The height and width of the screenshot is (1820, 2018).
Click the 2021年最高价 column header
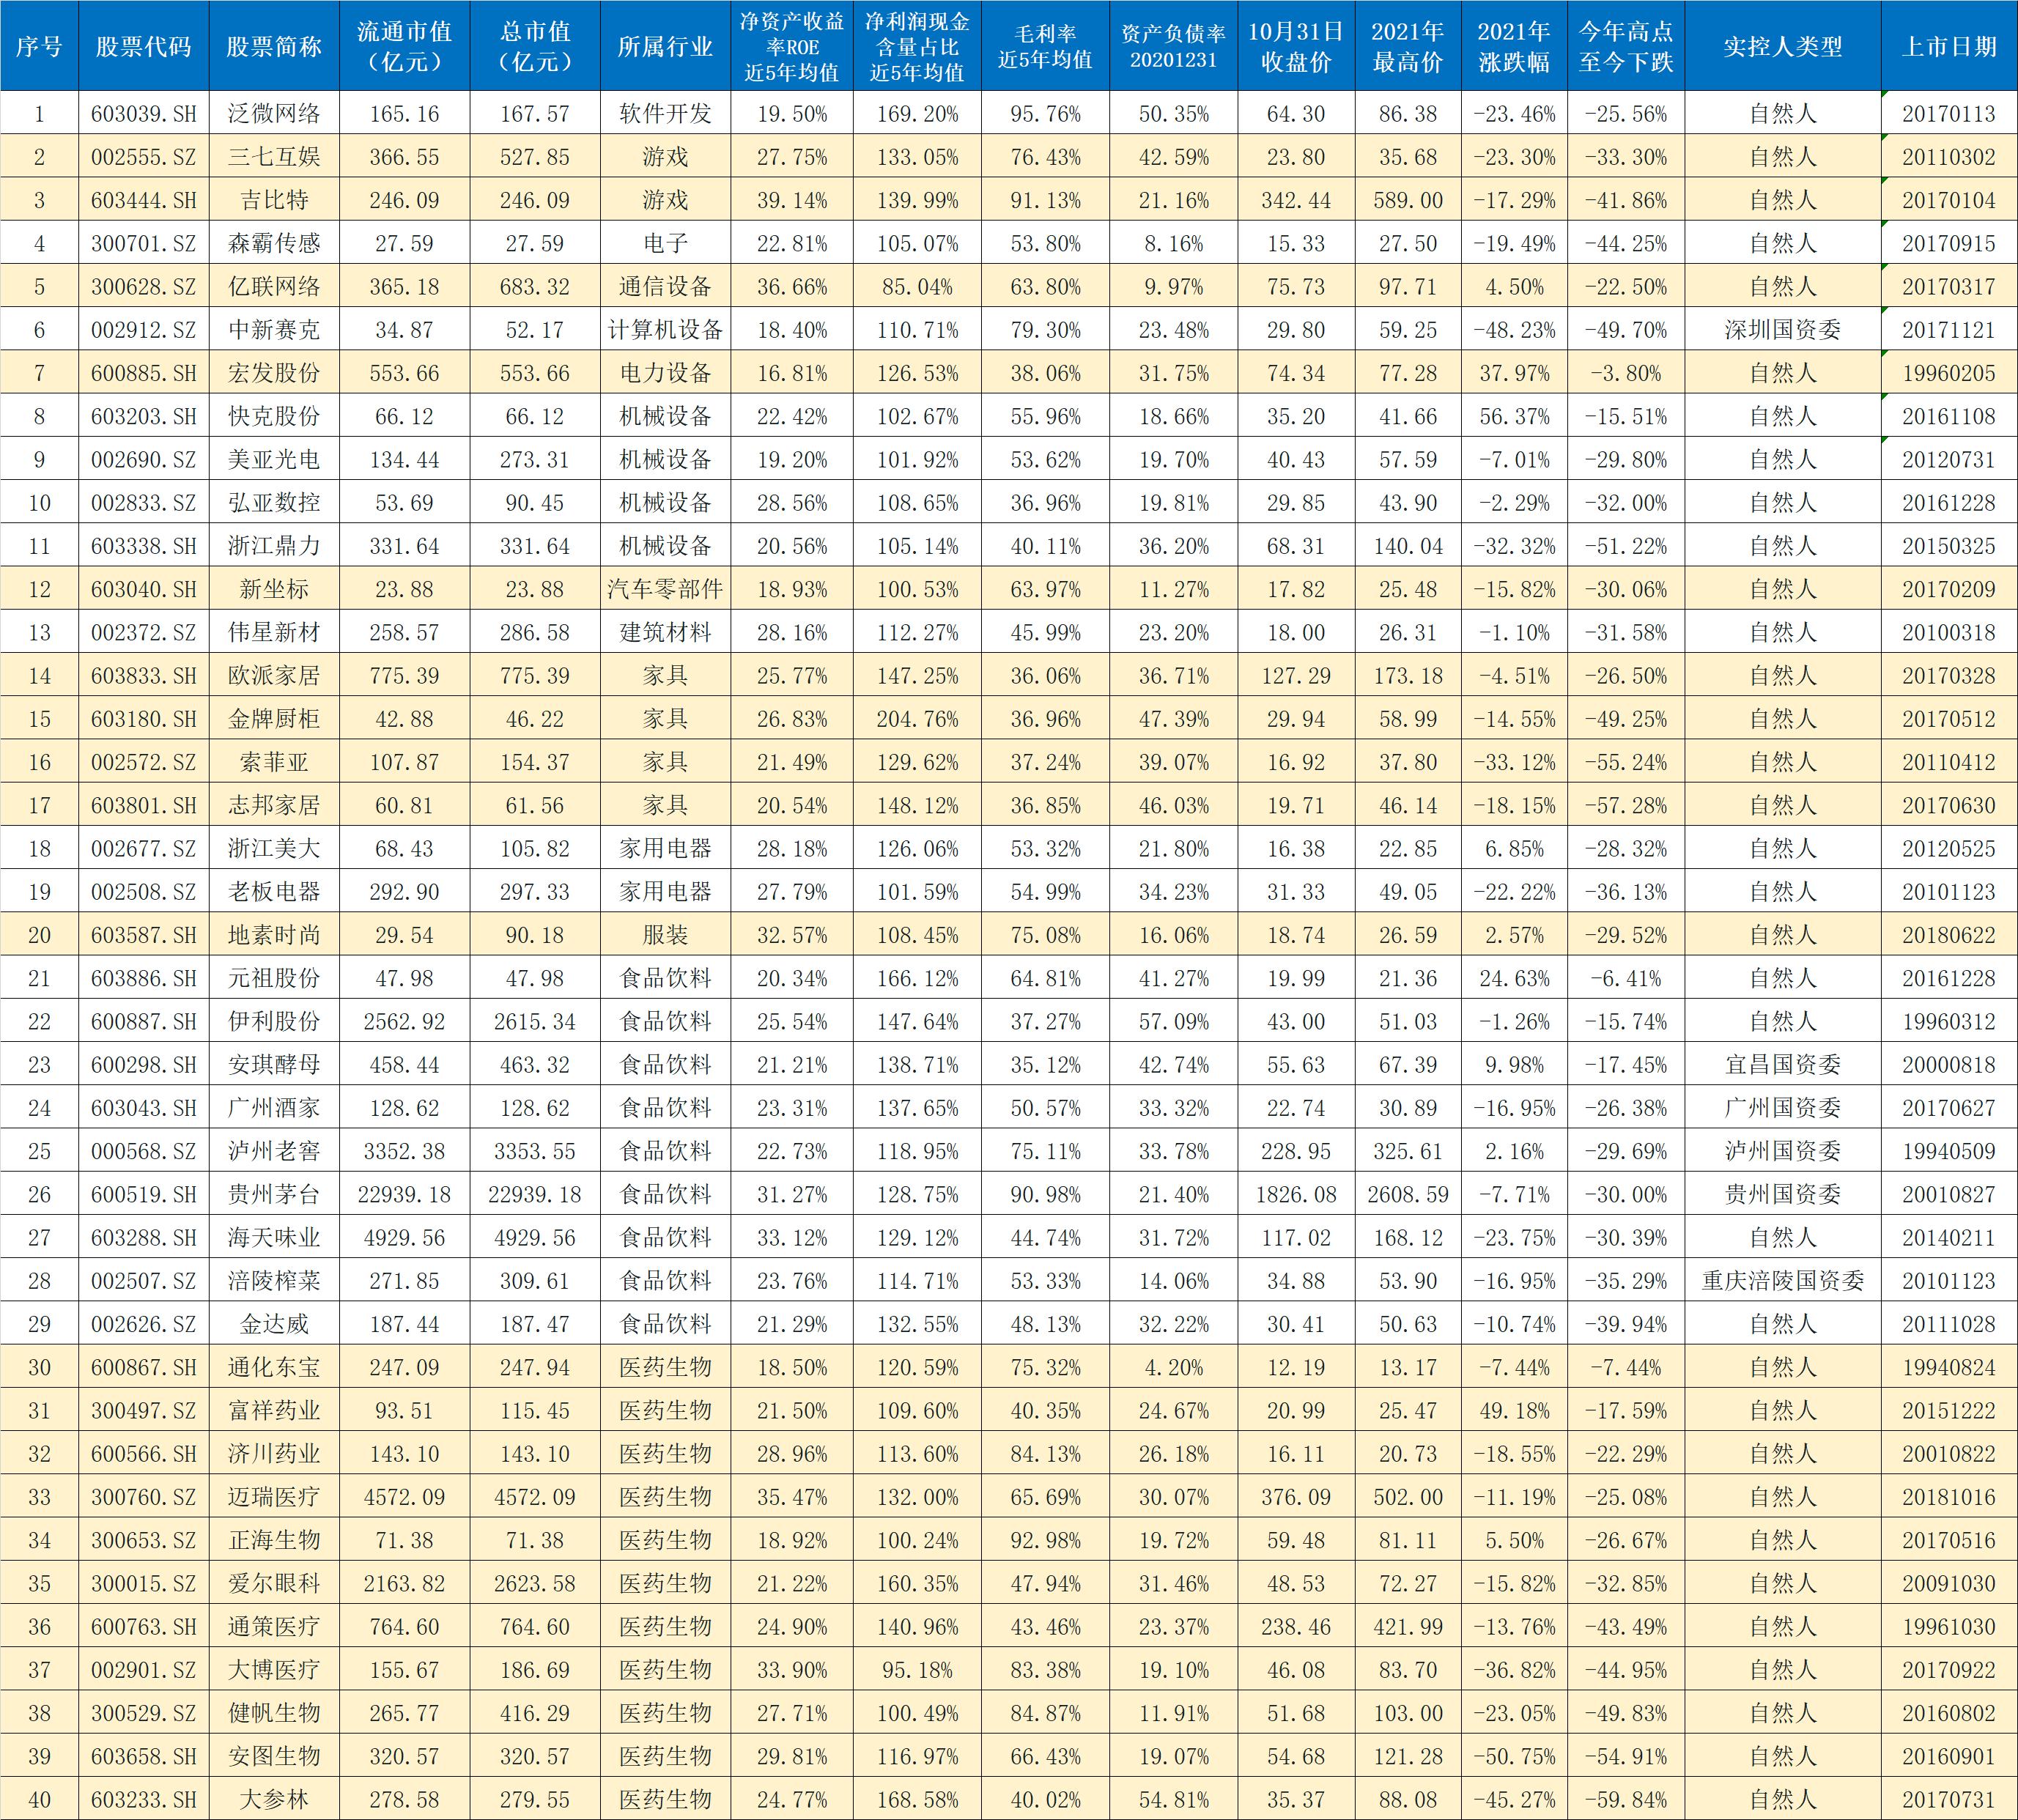1407,46
